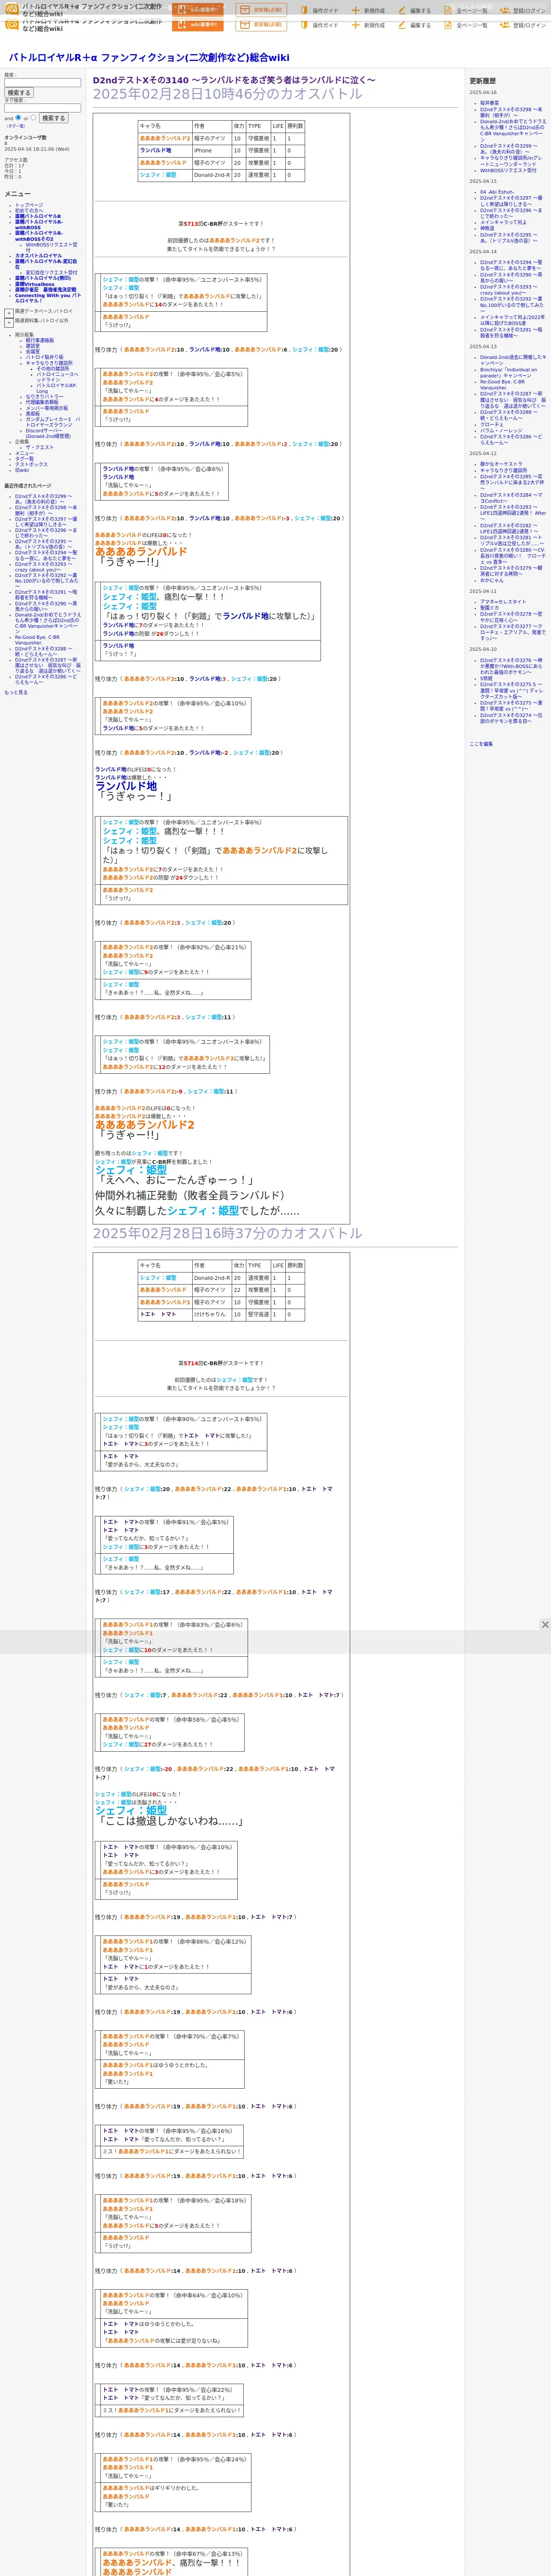Open 直轄@雀荘 最強雀鬼決定戦 link
This screenshot has height=2576, width=551.
[45, 290]
